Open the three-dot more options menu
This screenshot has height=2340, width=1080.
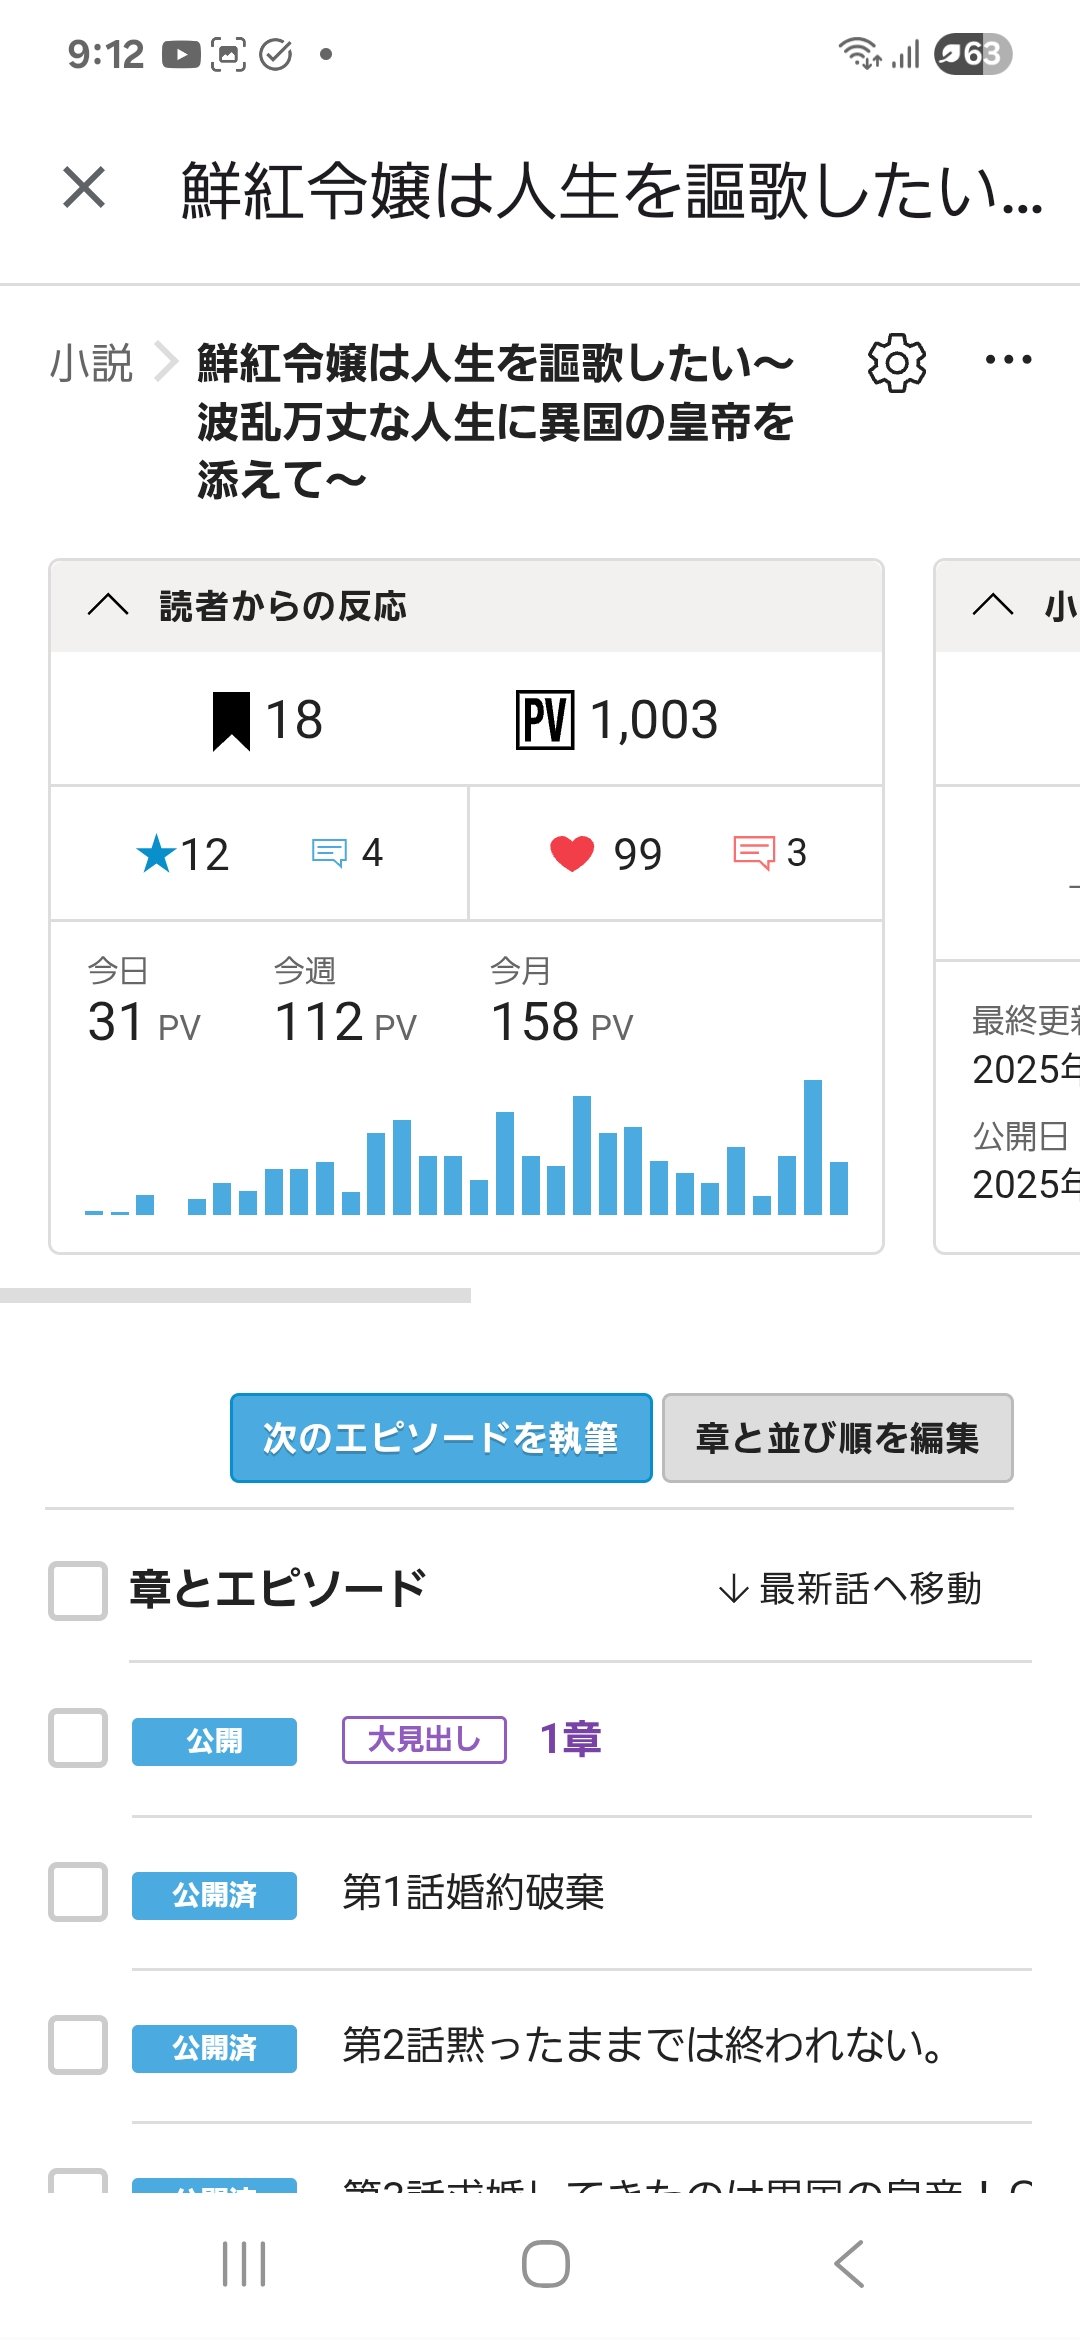point(1008,360)
